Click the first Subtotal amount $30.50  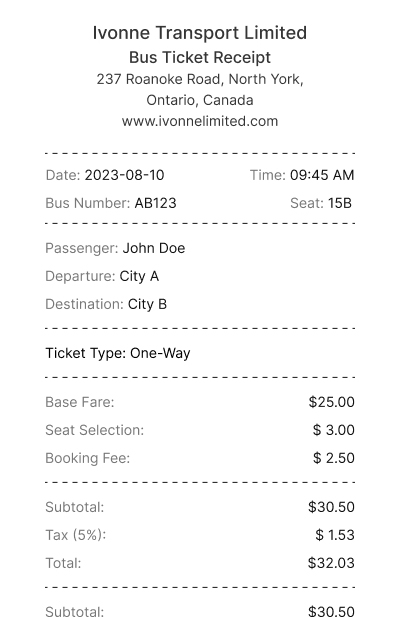[332, 507]
